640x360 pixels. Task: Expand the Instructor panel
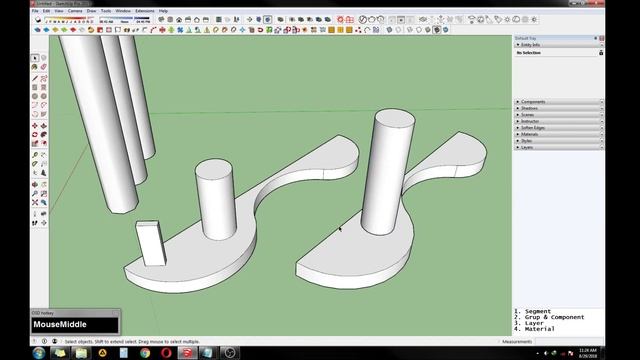(558, 121)
